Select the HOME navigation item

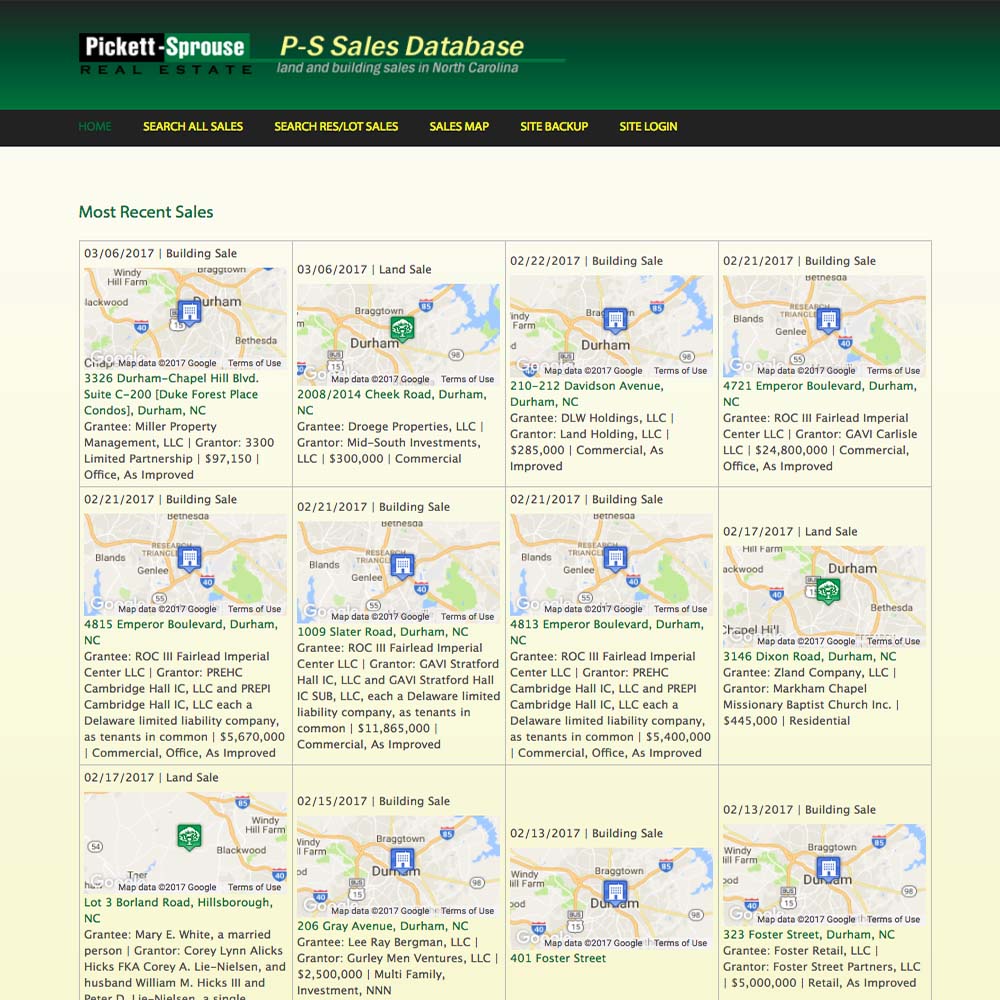click(94, 127)
